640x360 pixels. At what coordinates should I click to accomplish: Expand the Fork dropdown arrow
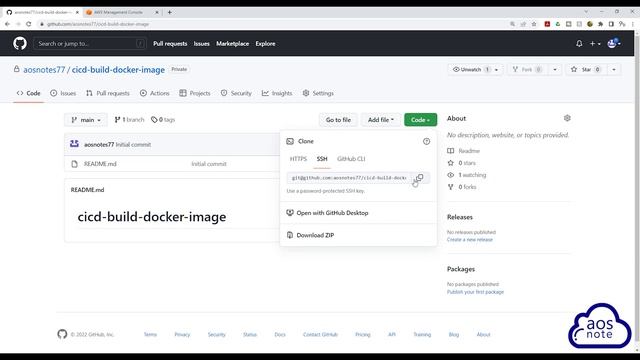click(x=555, y=69)
